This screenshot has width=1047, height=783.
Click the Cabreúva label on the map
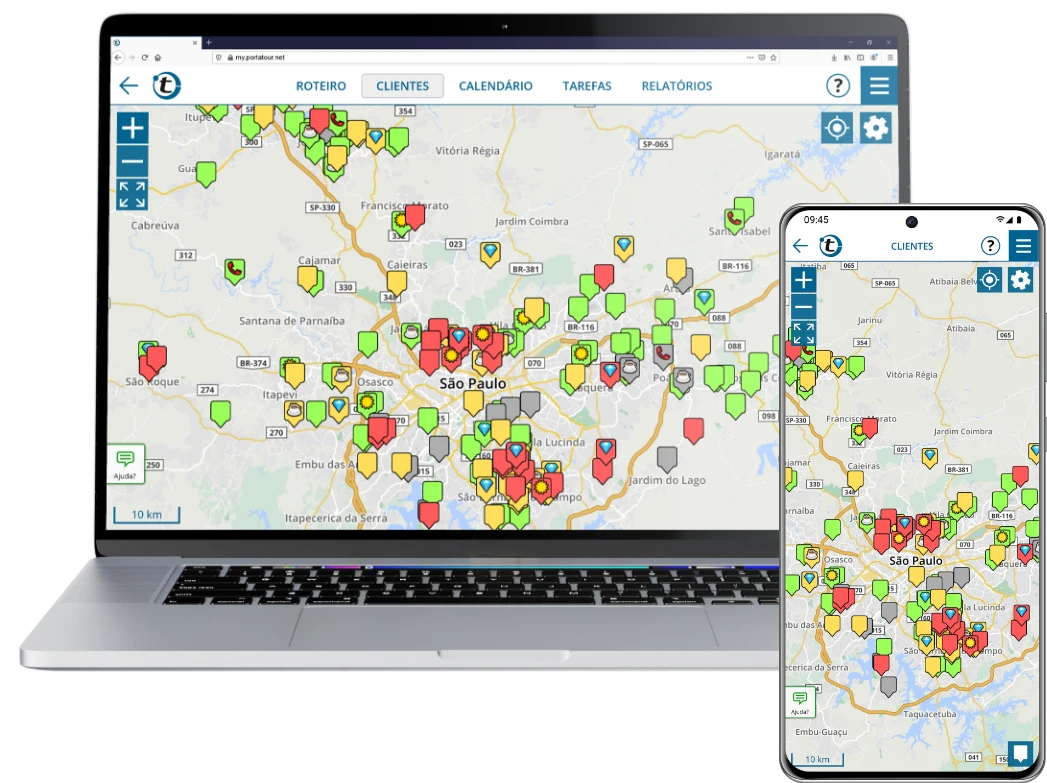tap(155, 226)
